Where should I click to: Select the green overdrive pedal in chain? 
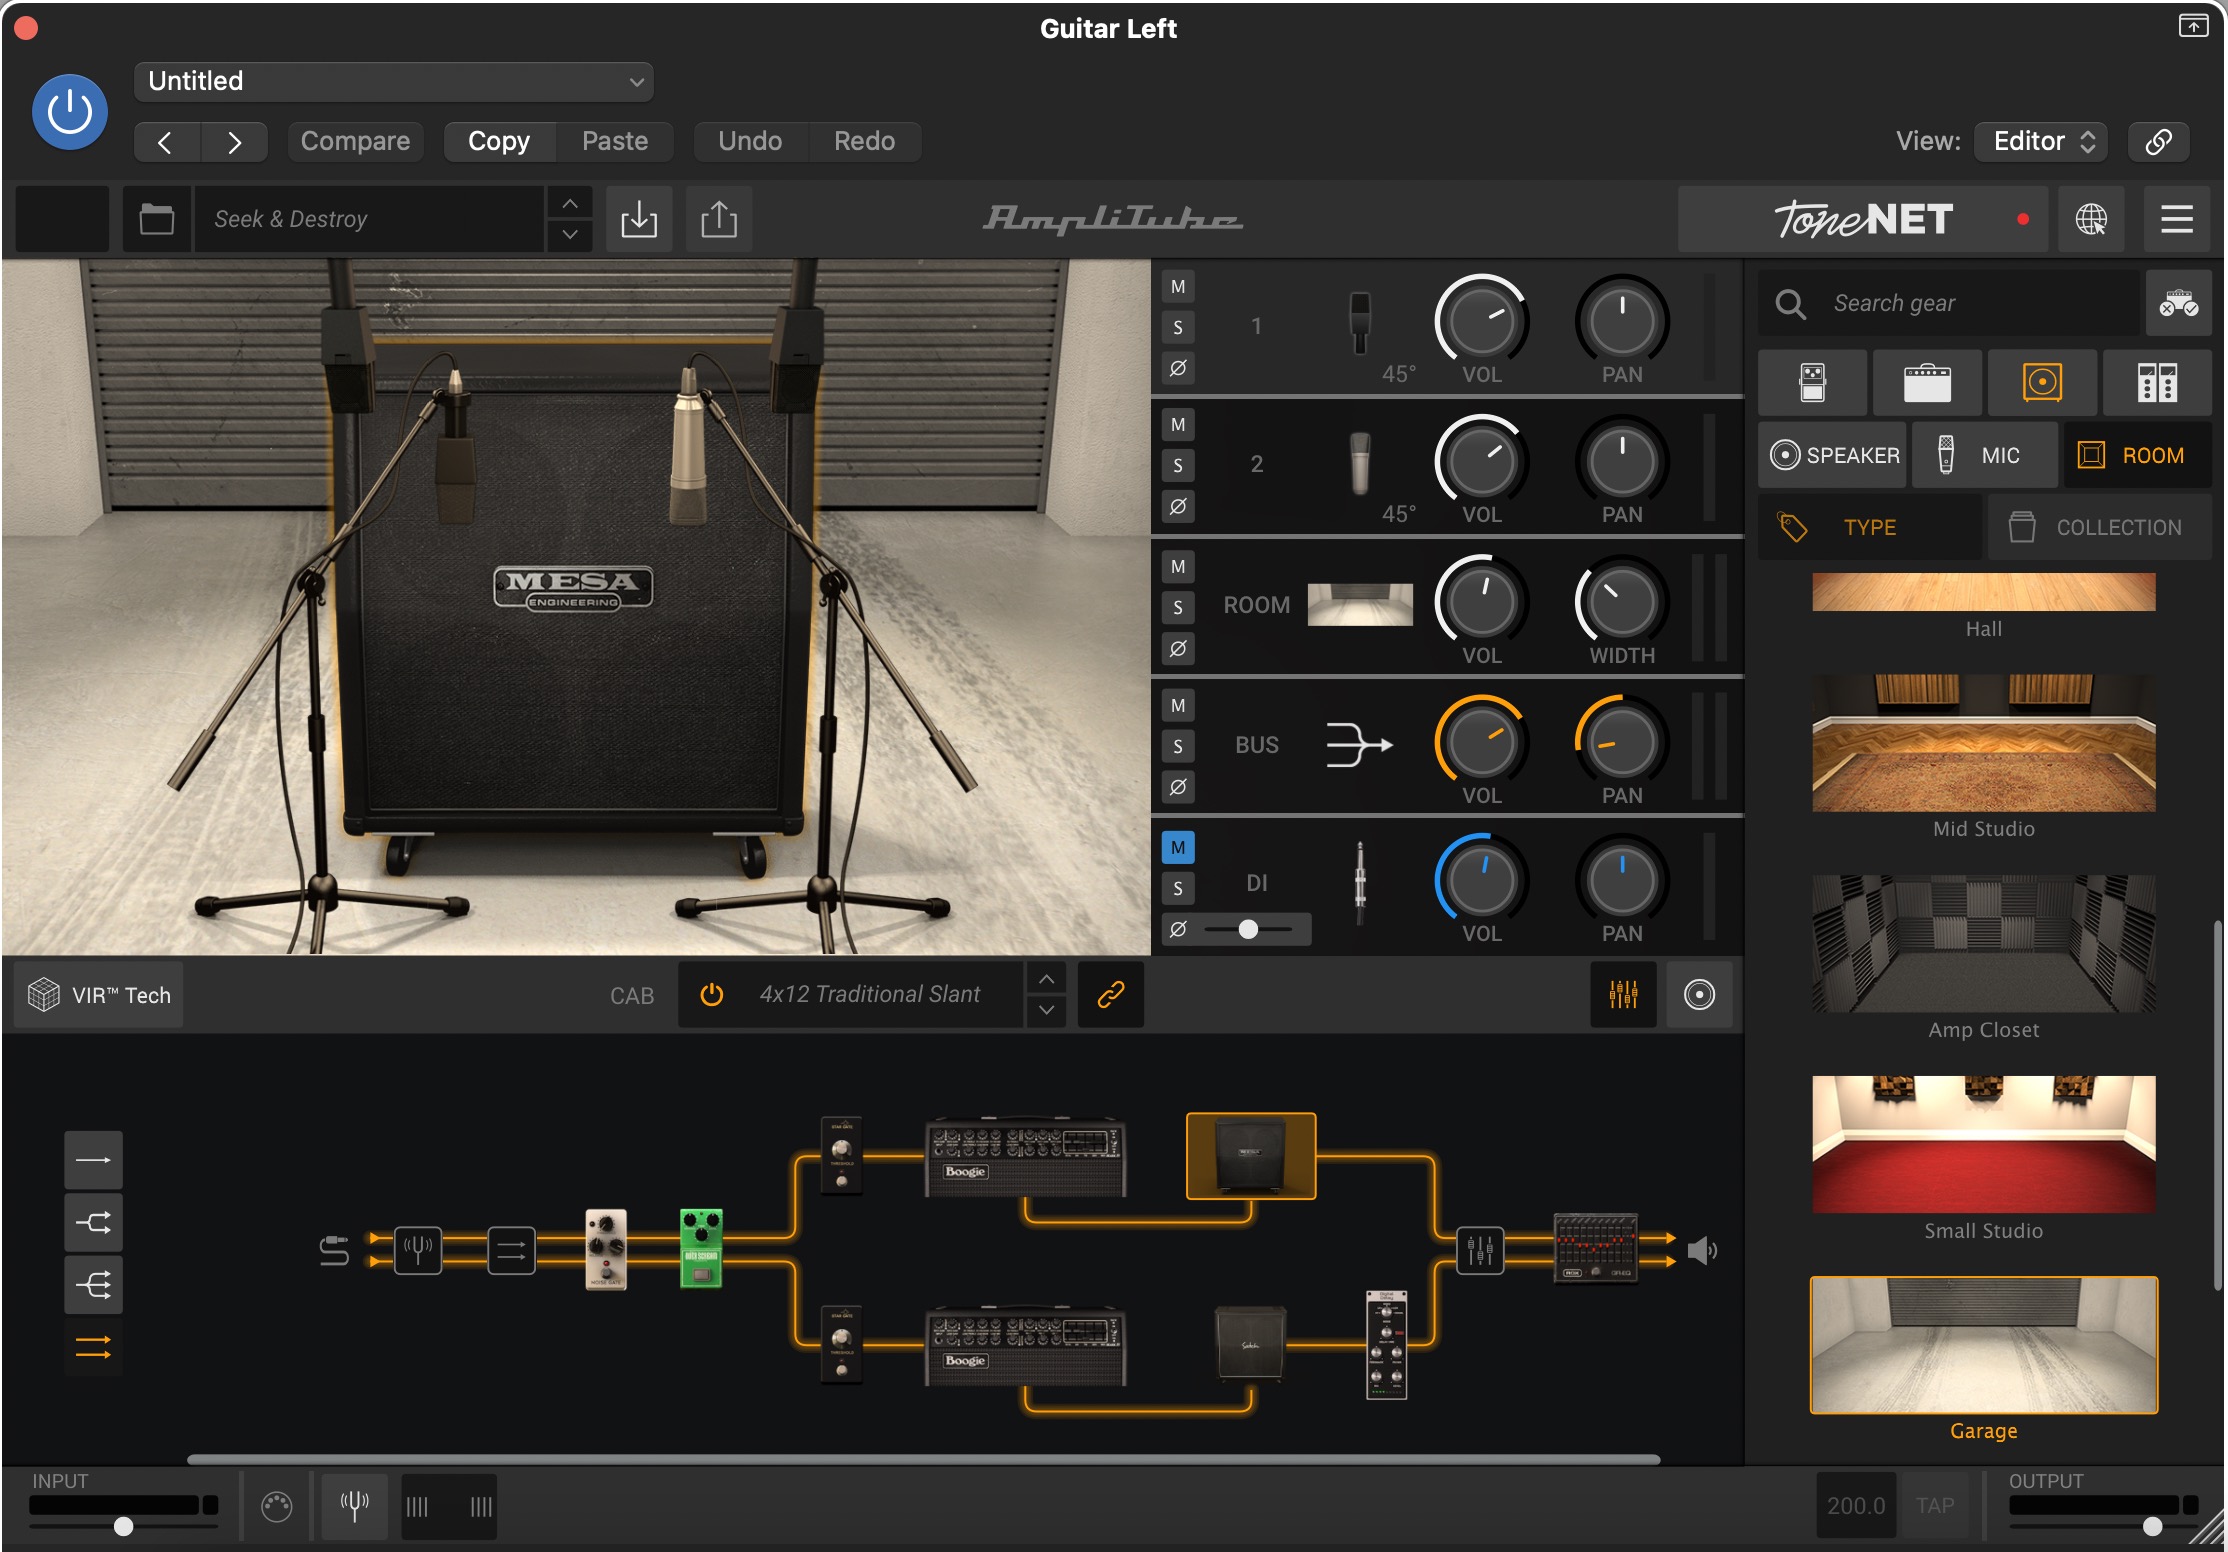(701, 1248)
